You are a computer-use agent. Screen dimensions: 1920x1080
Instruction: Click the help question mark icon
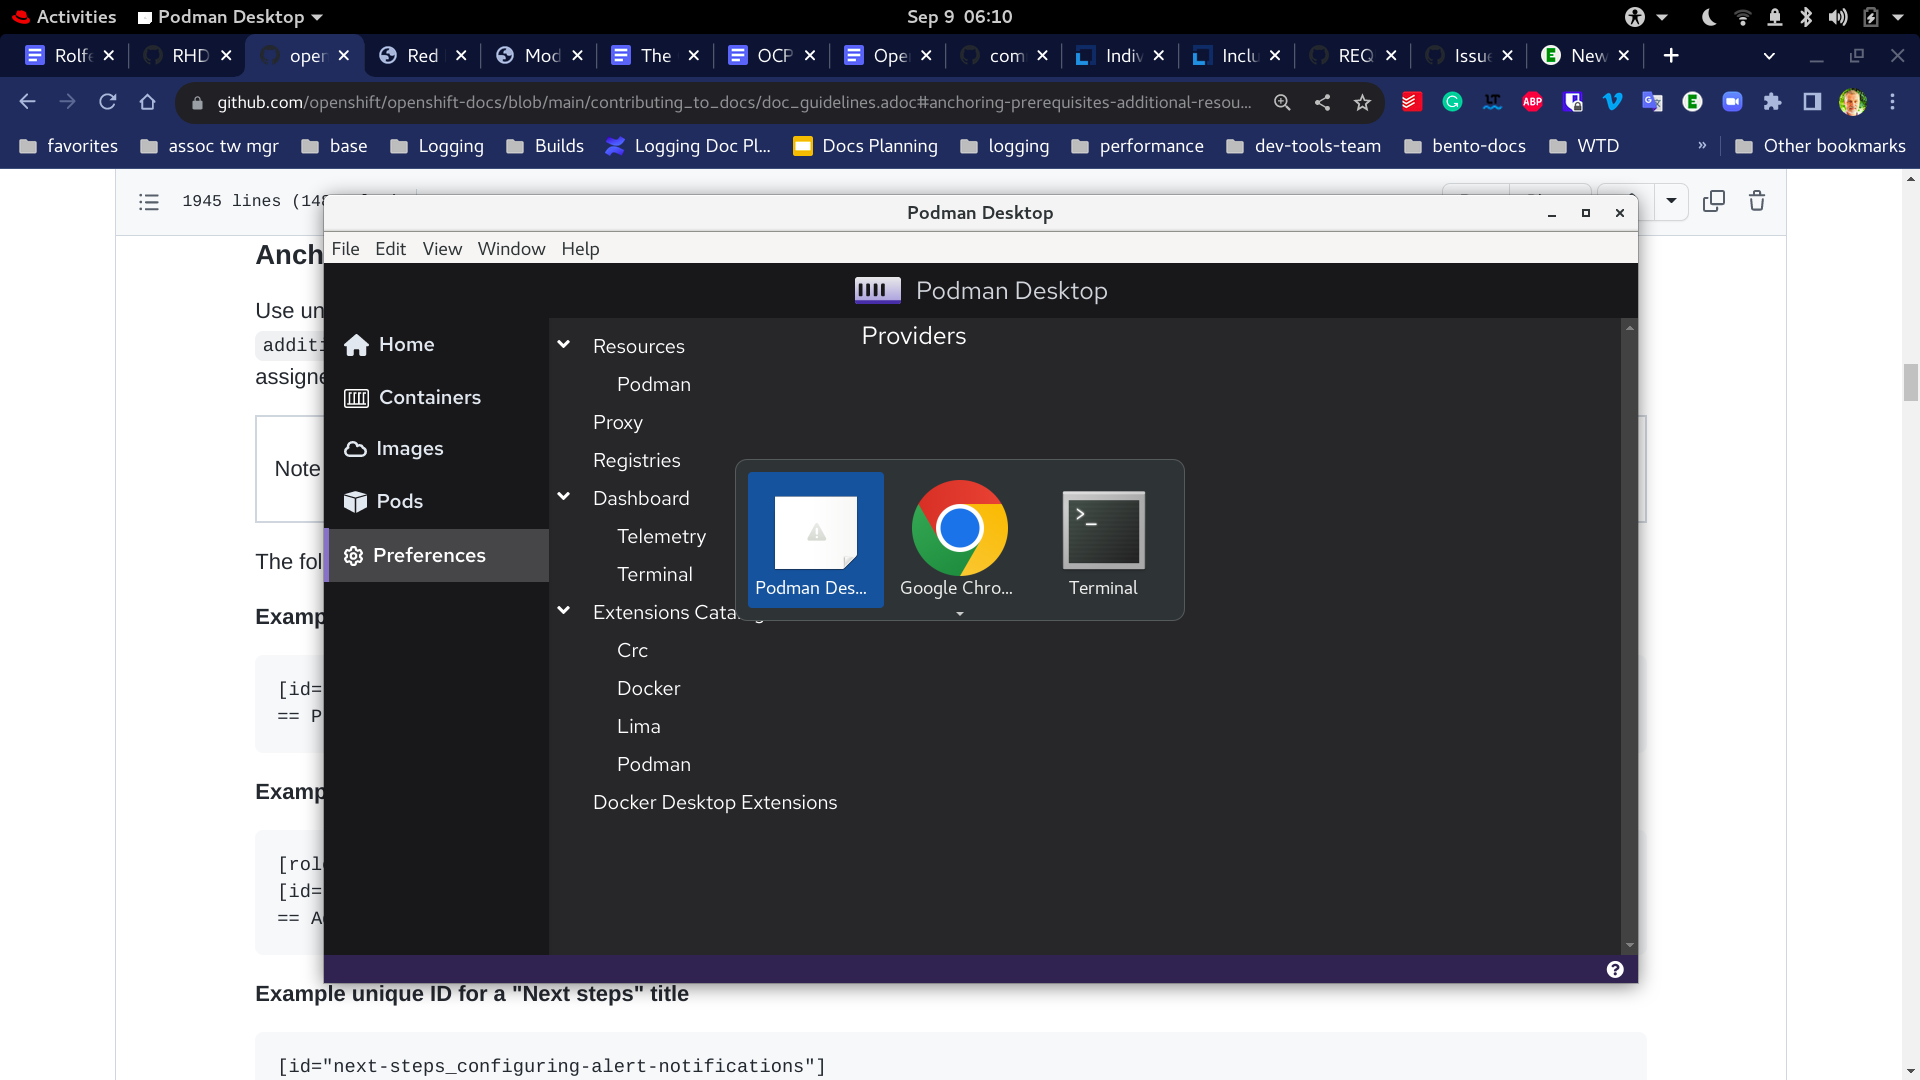(1615, 969)
